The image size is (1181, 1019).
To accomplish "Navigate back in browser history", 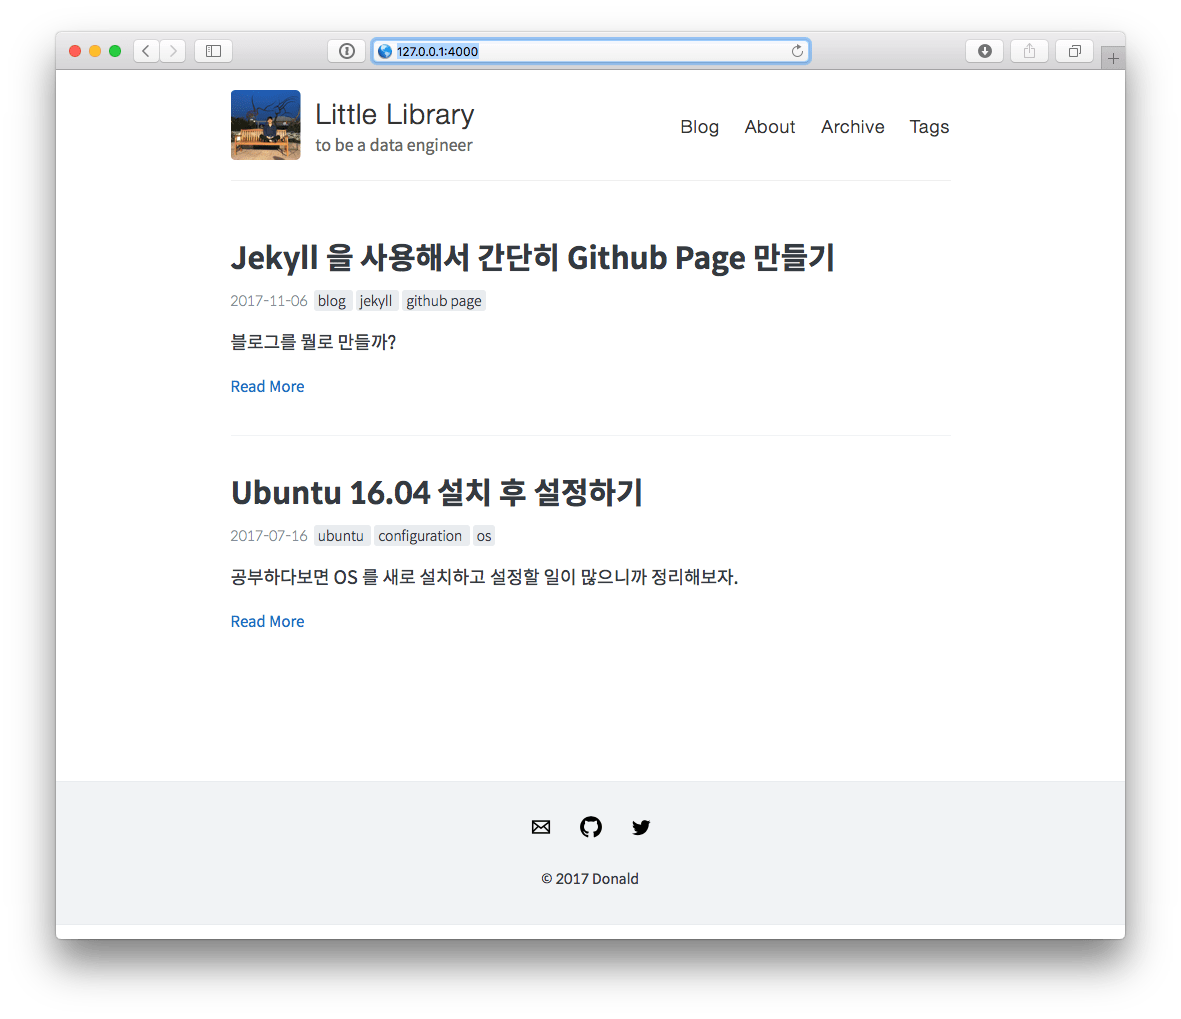I will [x=145, y=50].
